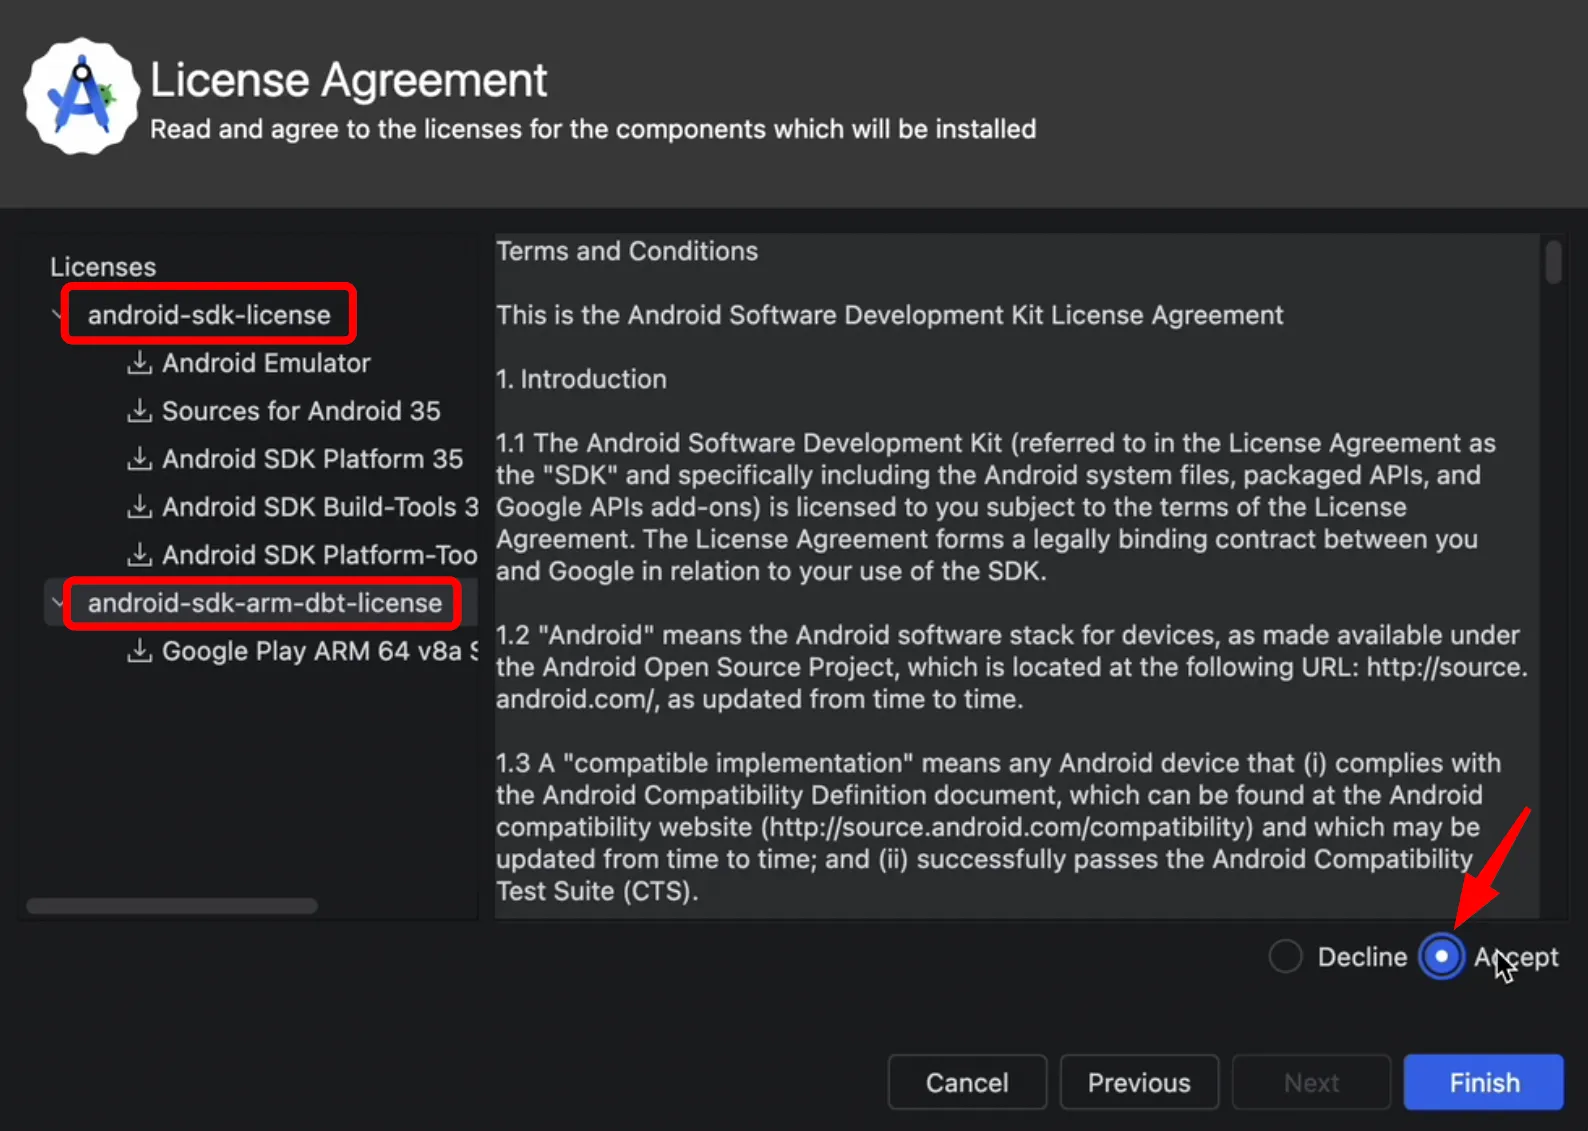This screenshot has width=1588, height=1131.
Task: Go back with the Previous button
Action: (x=1139, y=1082)
